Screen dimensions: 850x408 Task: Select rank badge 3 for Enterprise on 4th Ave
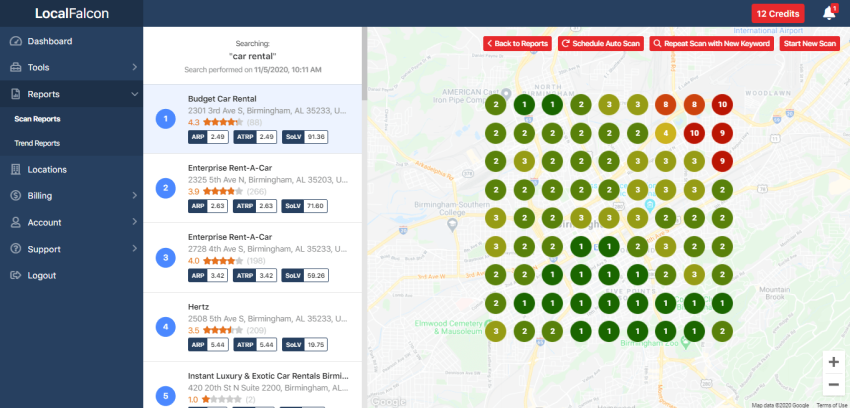(165, 257)
